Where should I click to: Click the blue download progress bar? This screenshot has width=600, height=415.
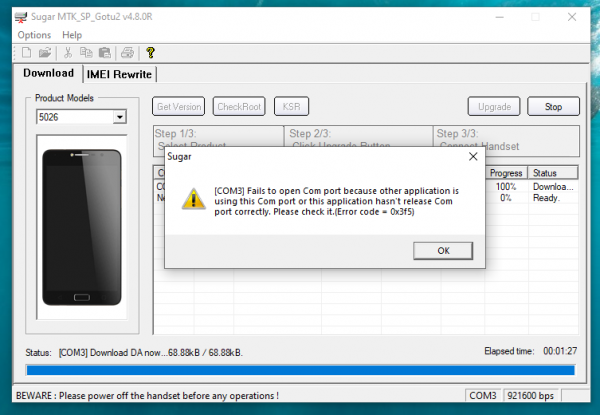(301, 370)
